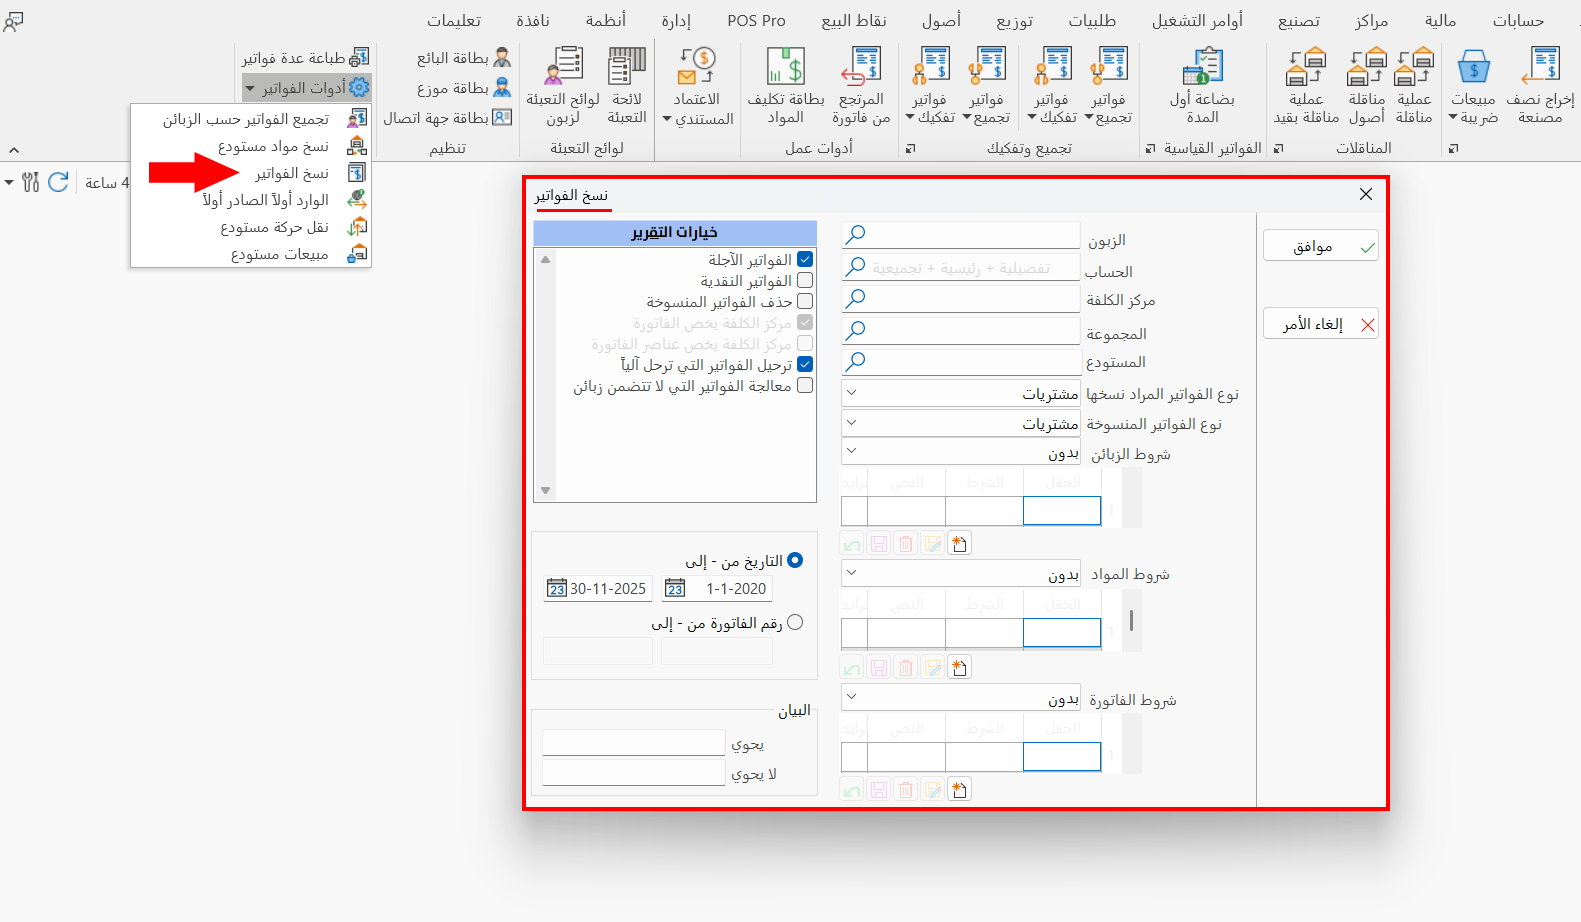Click the يحوي text field

tap(633, 743)
